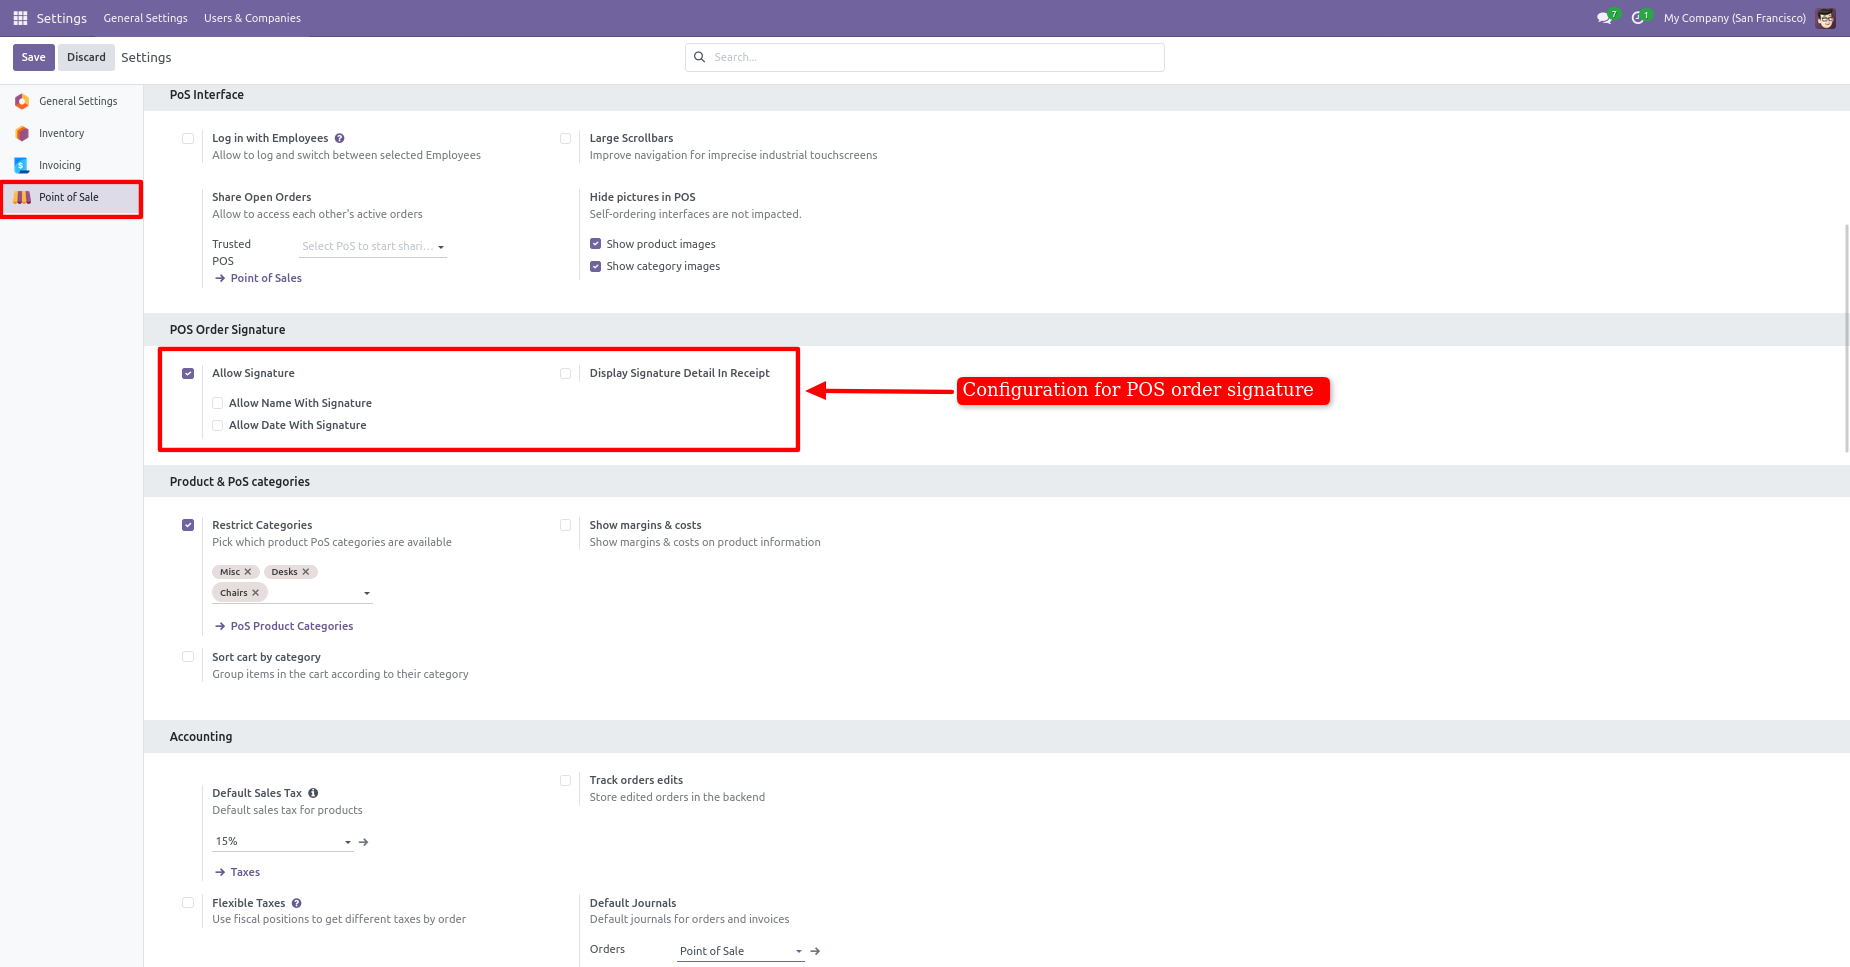Open the 15% tax record via arrow icon
Screen dimensions: 1850x967
[364, 842]
